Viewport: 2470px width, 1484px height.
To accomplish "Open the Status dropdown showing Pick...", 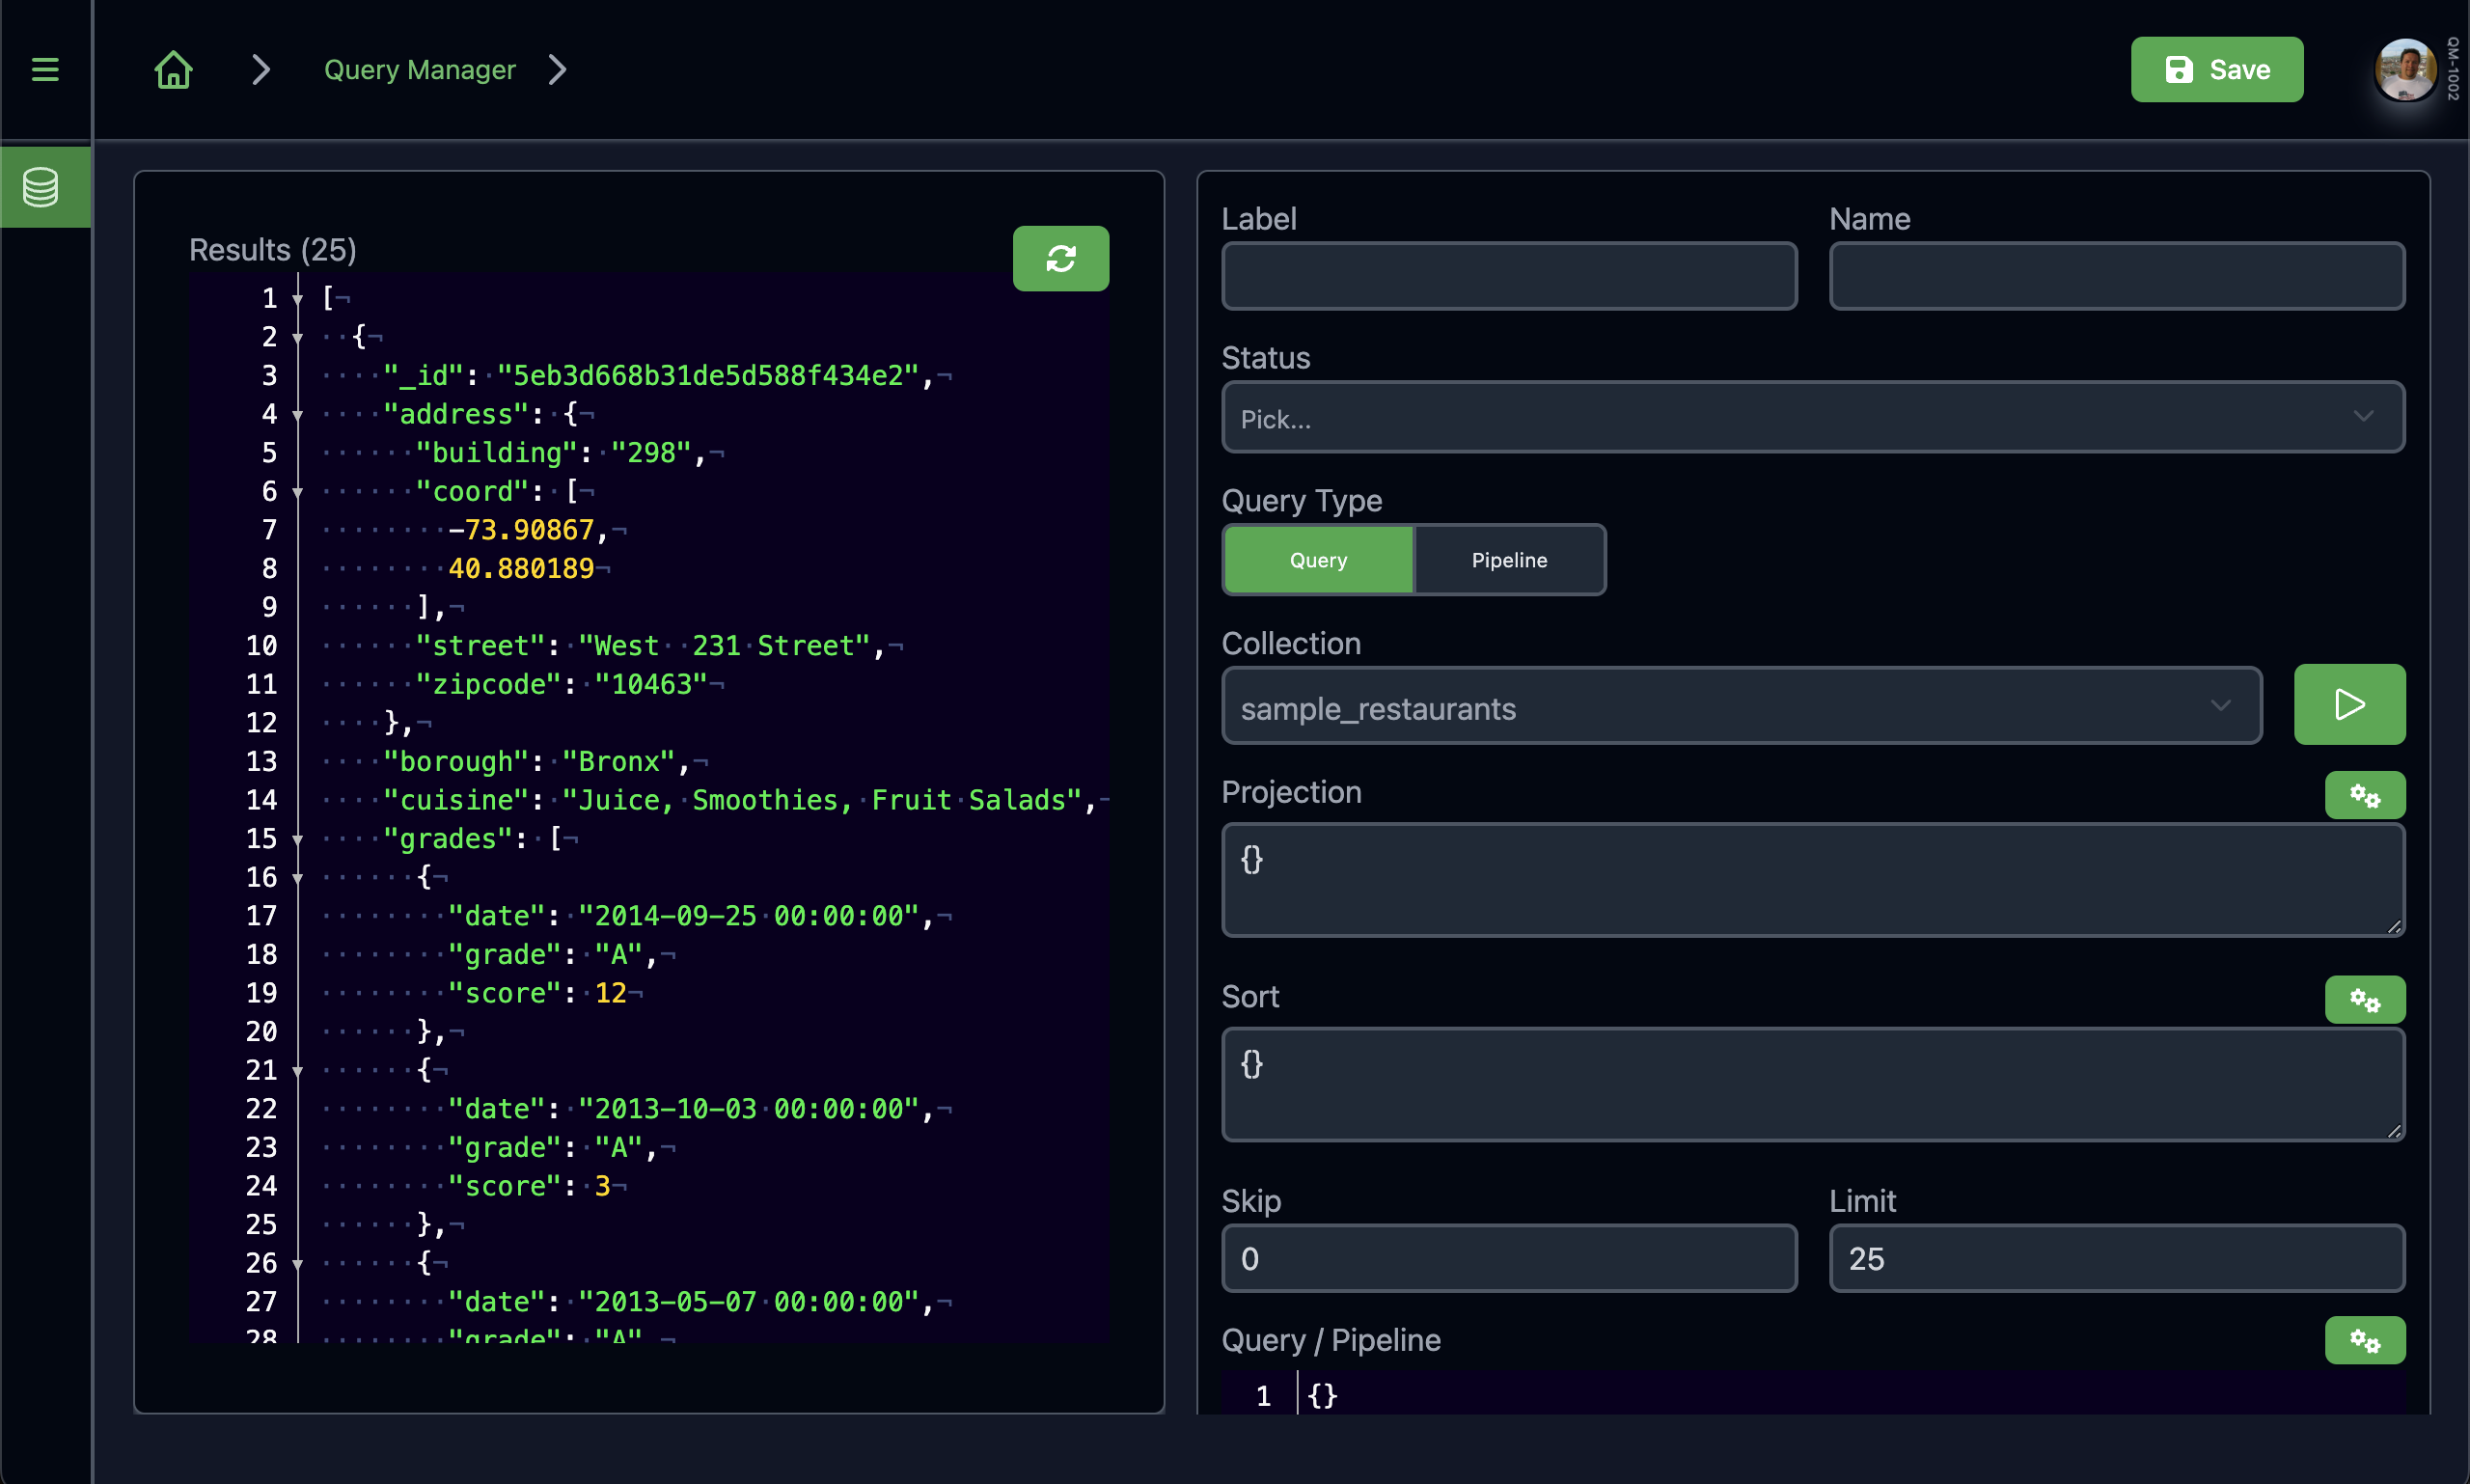I will click(x=1812, y=417).
